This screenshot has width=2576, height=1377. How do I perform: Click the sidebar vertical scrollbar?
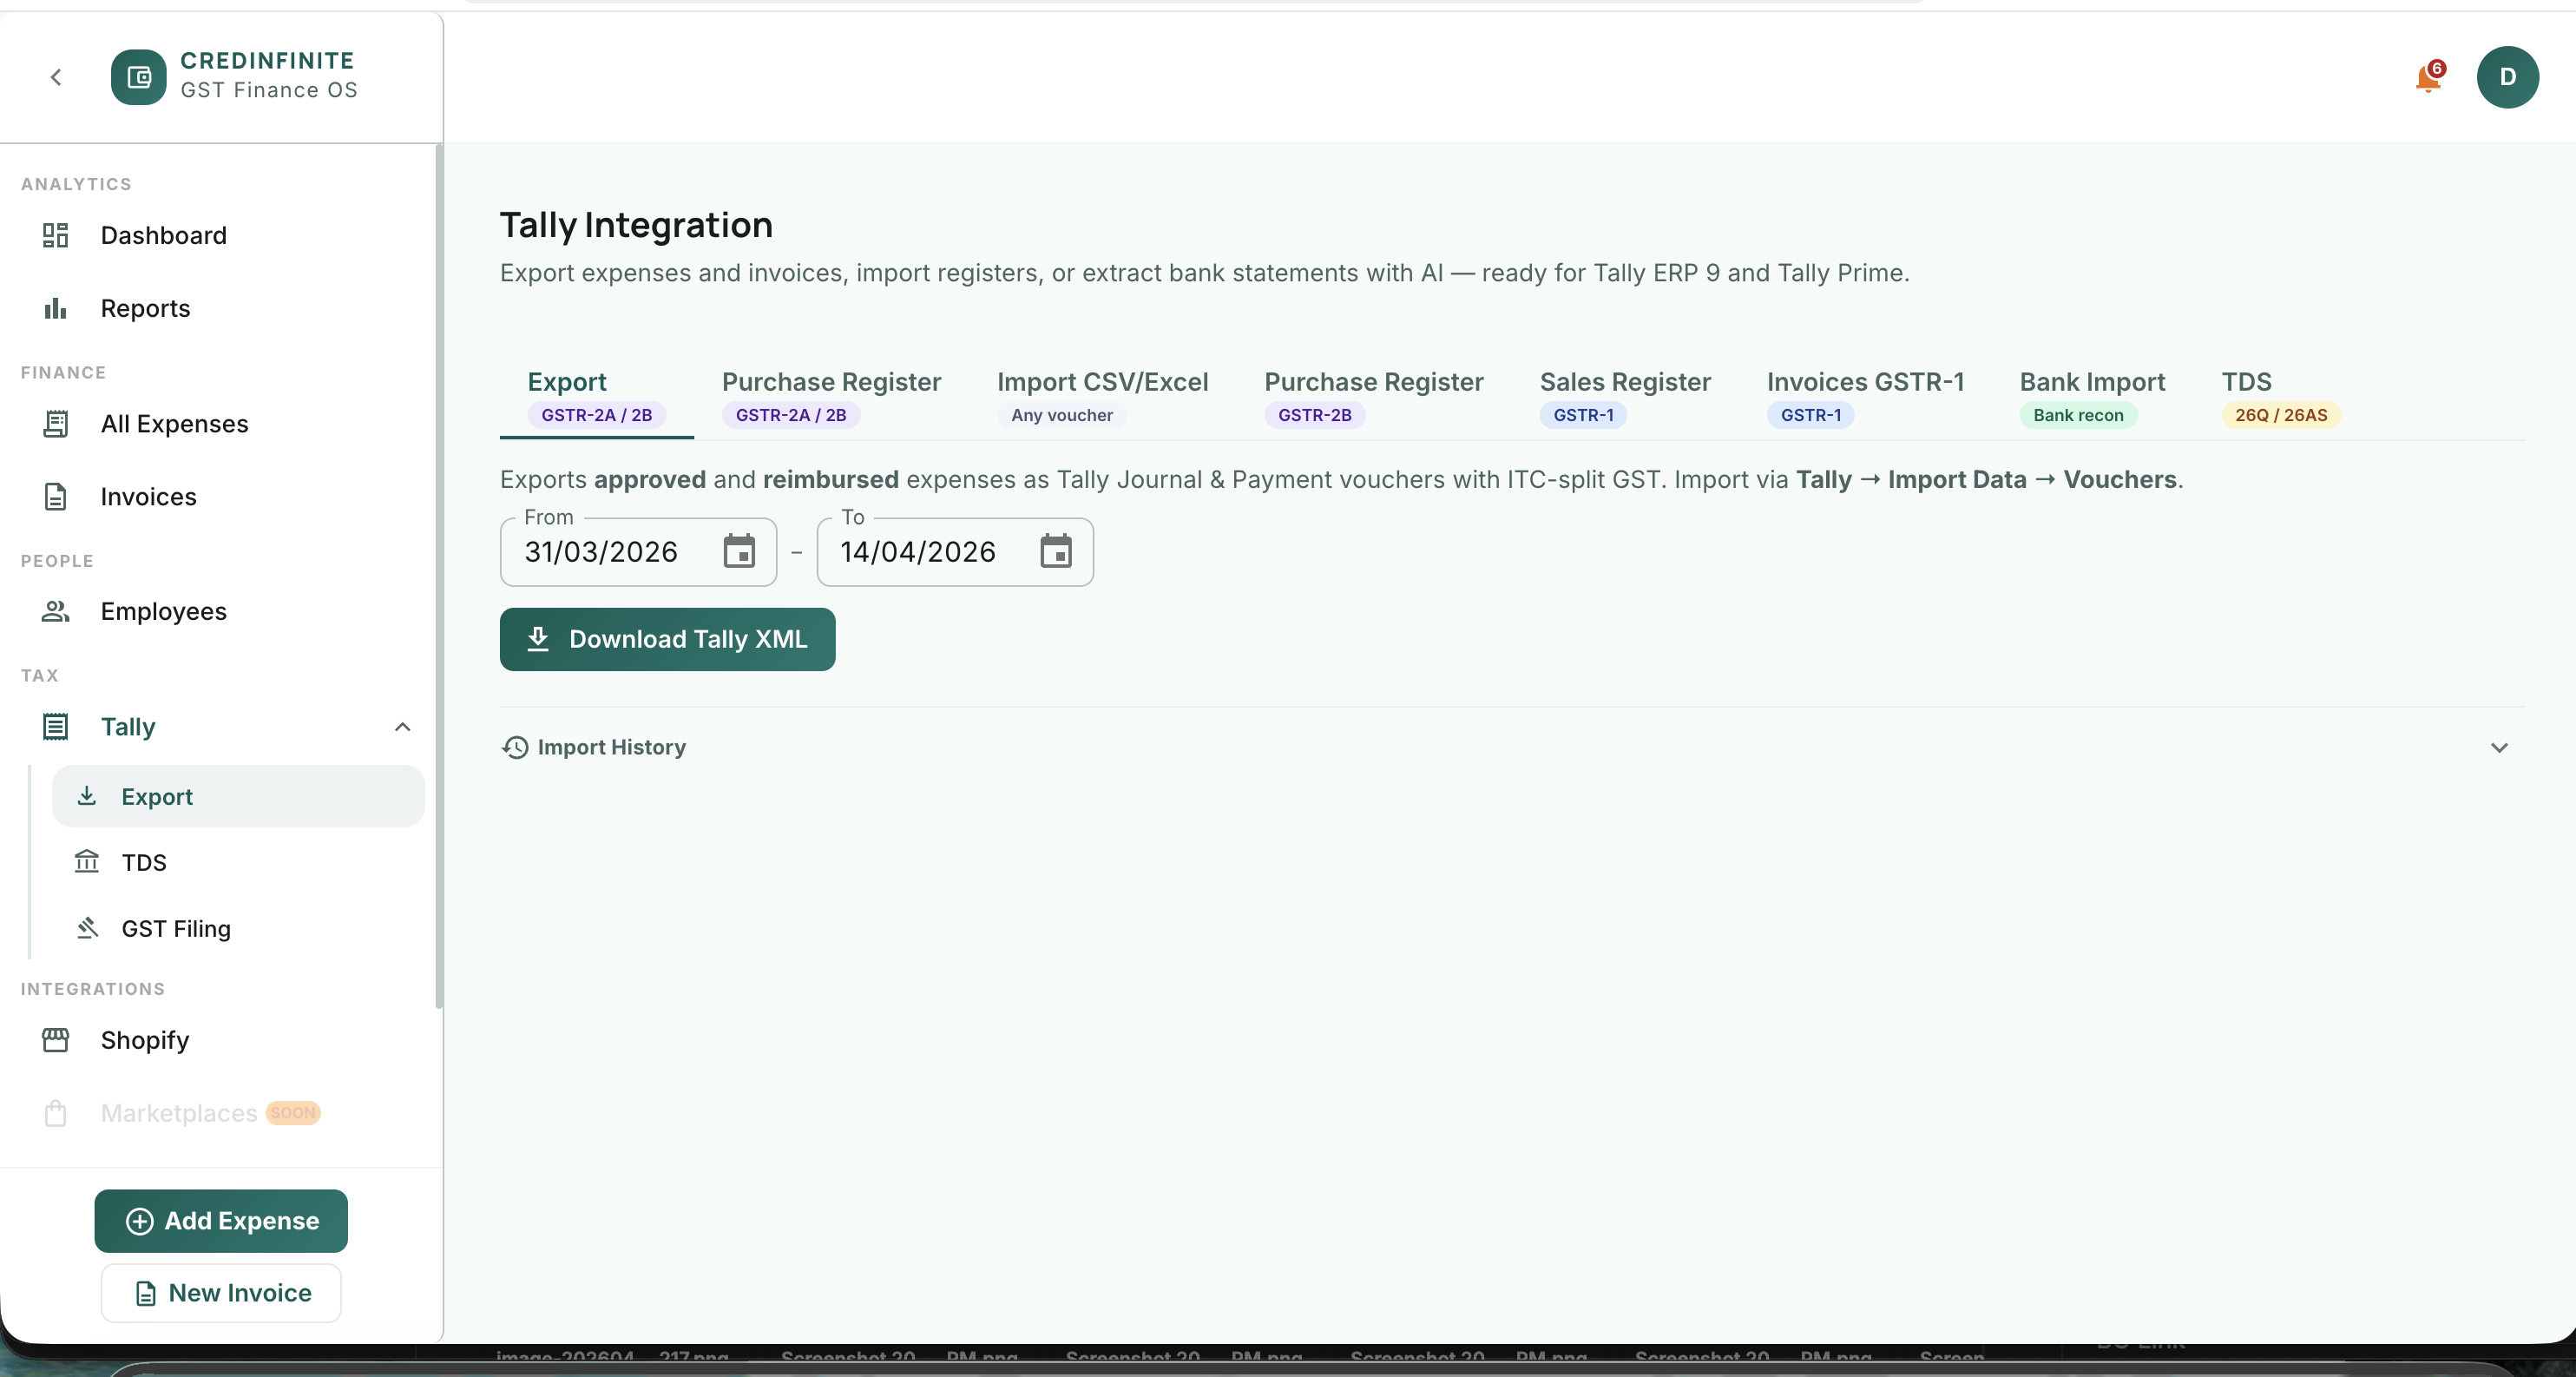pyautogui.click(x=439, y=577)
